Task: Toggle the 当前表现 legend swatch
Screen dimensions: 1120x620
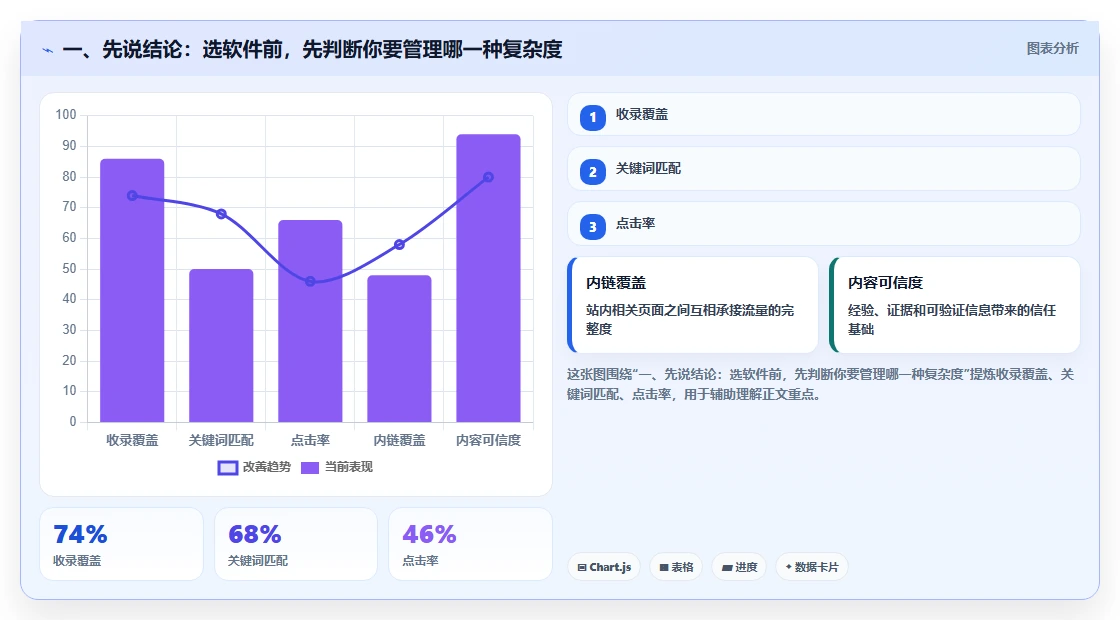Action: [309, 468]
